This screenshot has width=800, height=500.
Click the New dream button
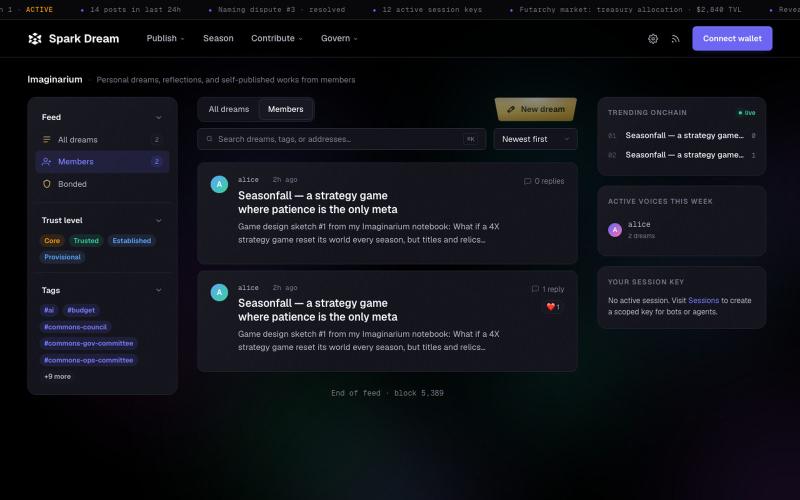point(536,109)
